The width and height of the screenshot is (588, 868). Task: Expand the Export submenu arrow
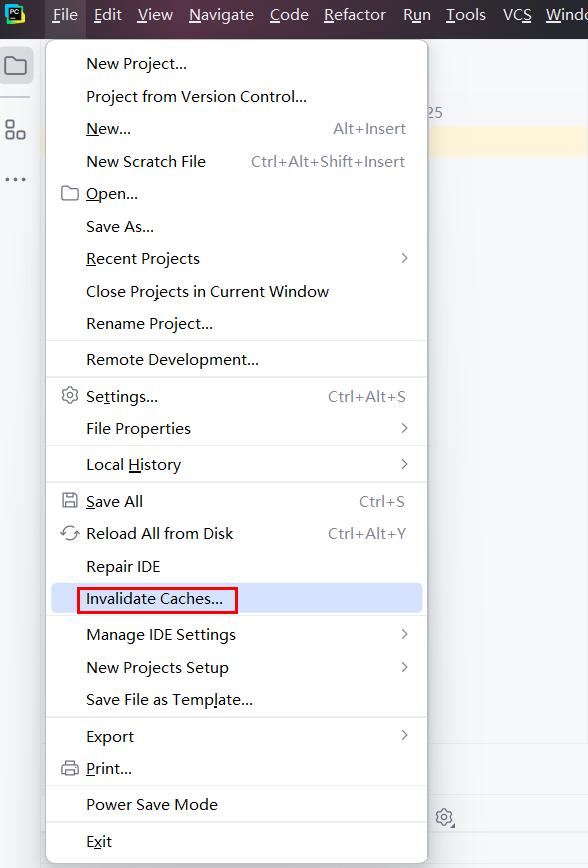(404, 735)
